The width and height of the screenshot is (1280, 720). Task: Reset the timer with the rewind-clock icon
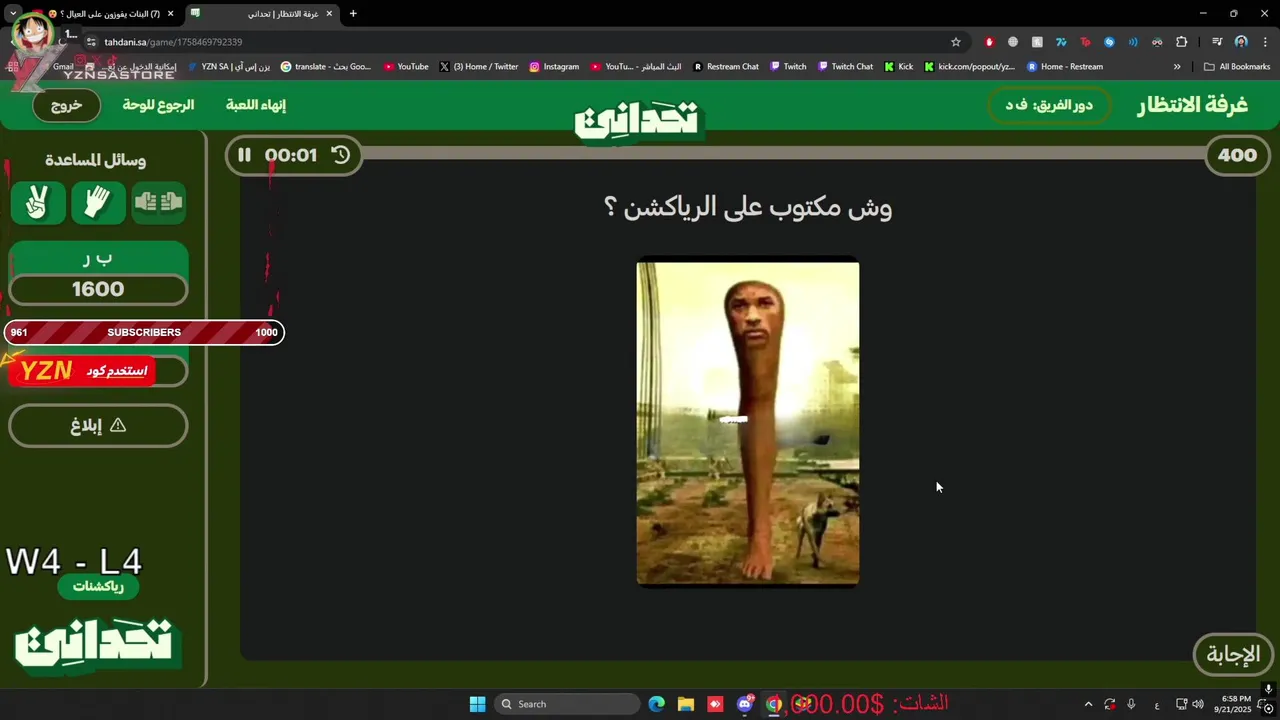click(x=341, y=155)
